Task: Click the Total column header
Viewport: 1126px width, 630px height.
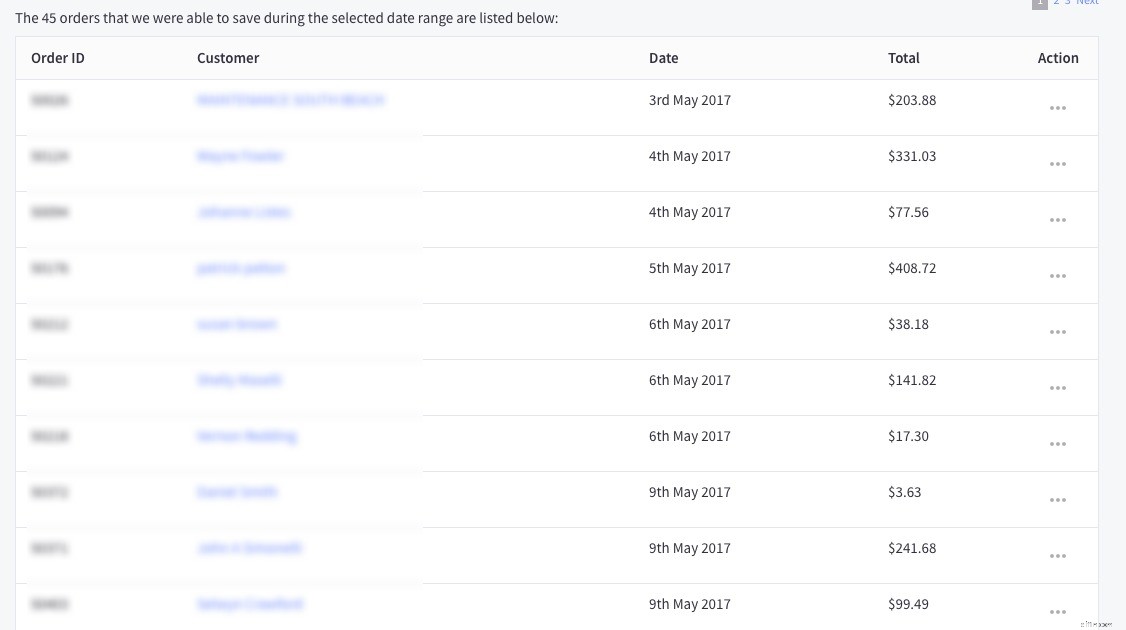Action: tap(904, 58)
